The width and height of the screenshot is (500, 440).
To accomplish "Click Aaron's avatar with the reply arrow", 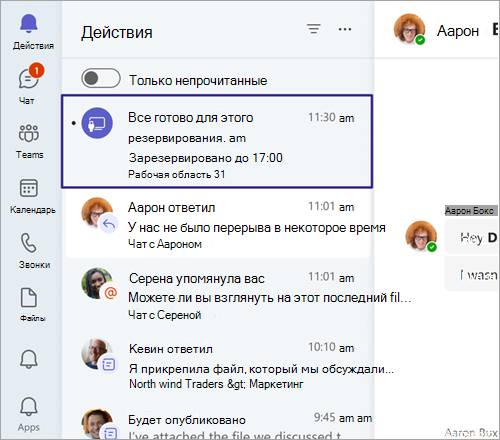I will (99, 214).
